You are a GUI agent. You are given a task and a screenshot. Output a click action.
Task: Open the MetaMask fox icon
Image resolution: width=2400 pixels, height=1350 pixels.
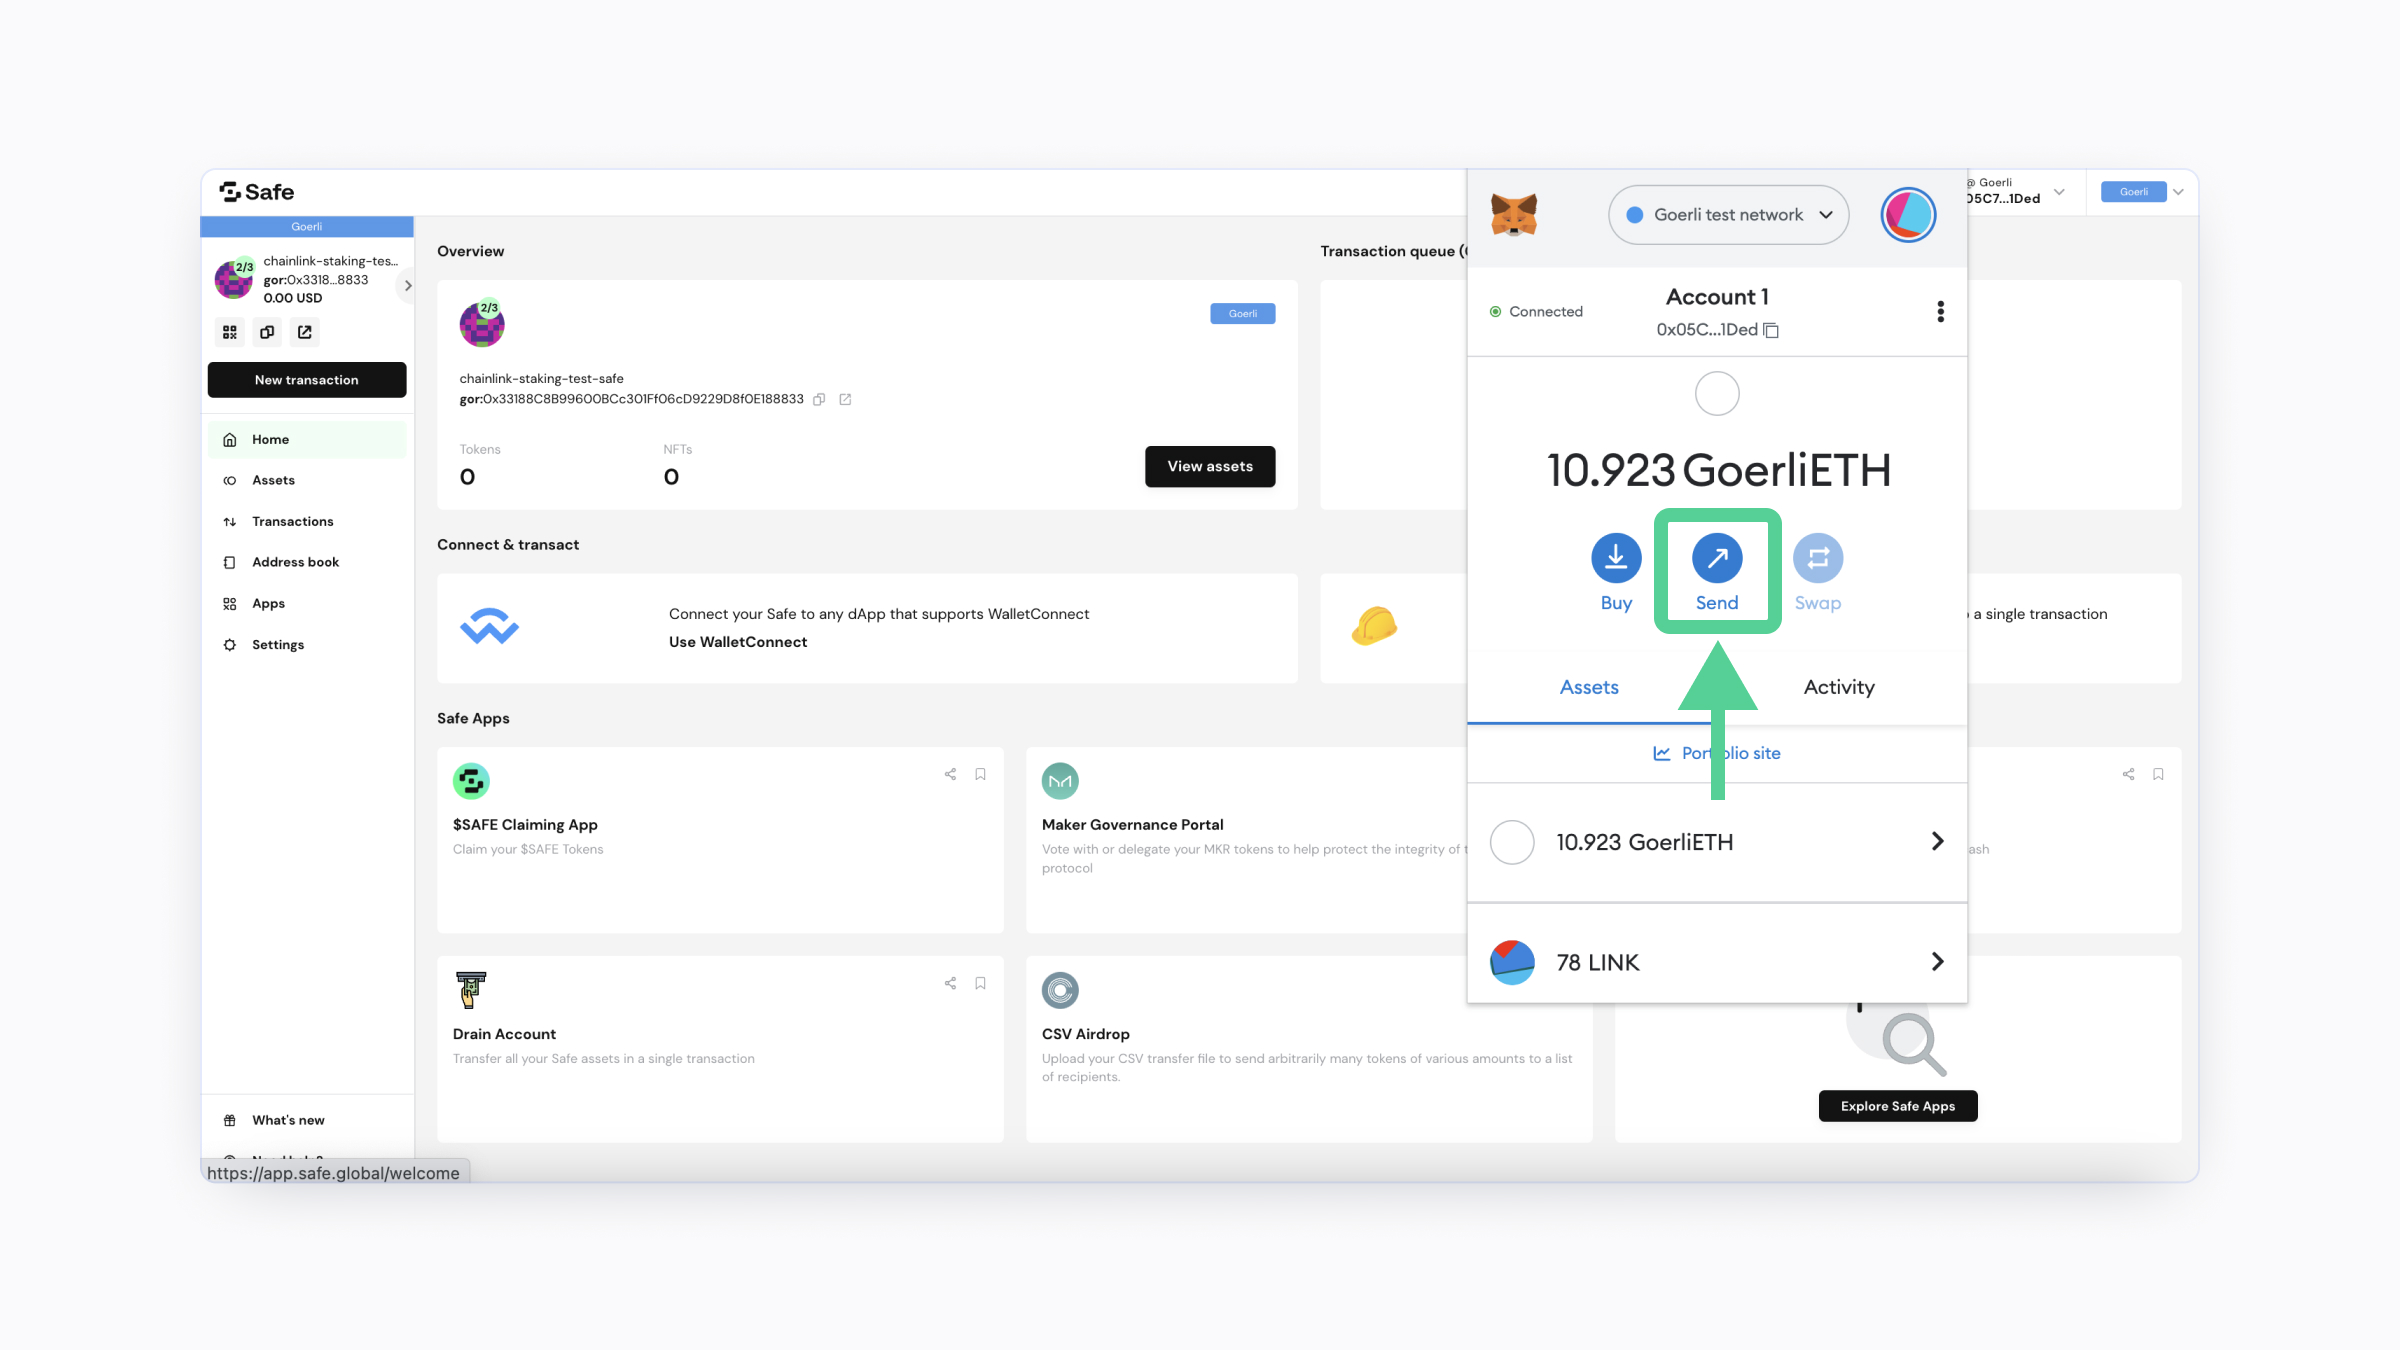coord(1513,215)
